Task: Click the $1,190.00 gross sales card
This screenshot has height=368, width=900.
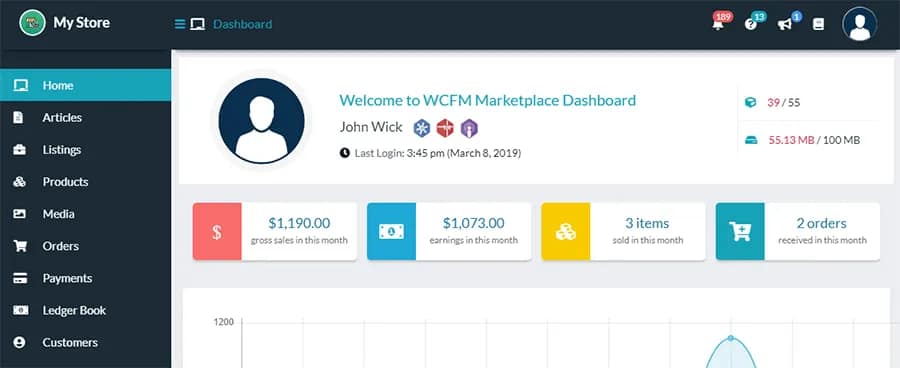Action: point(275,231)
